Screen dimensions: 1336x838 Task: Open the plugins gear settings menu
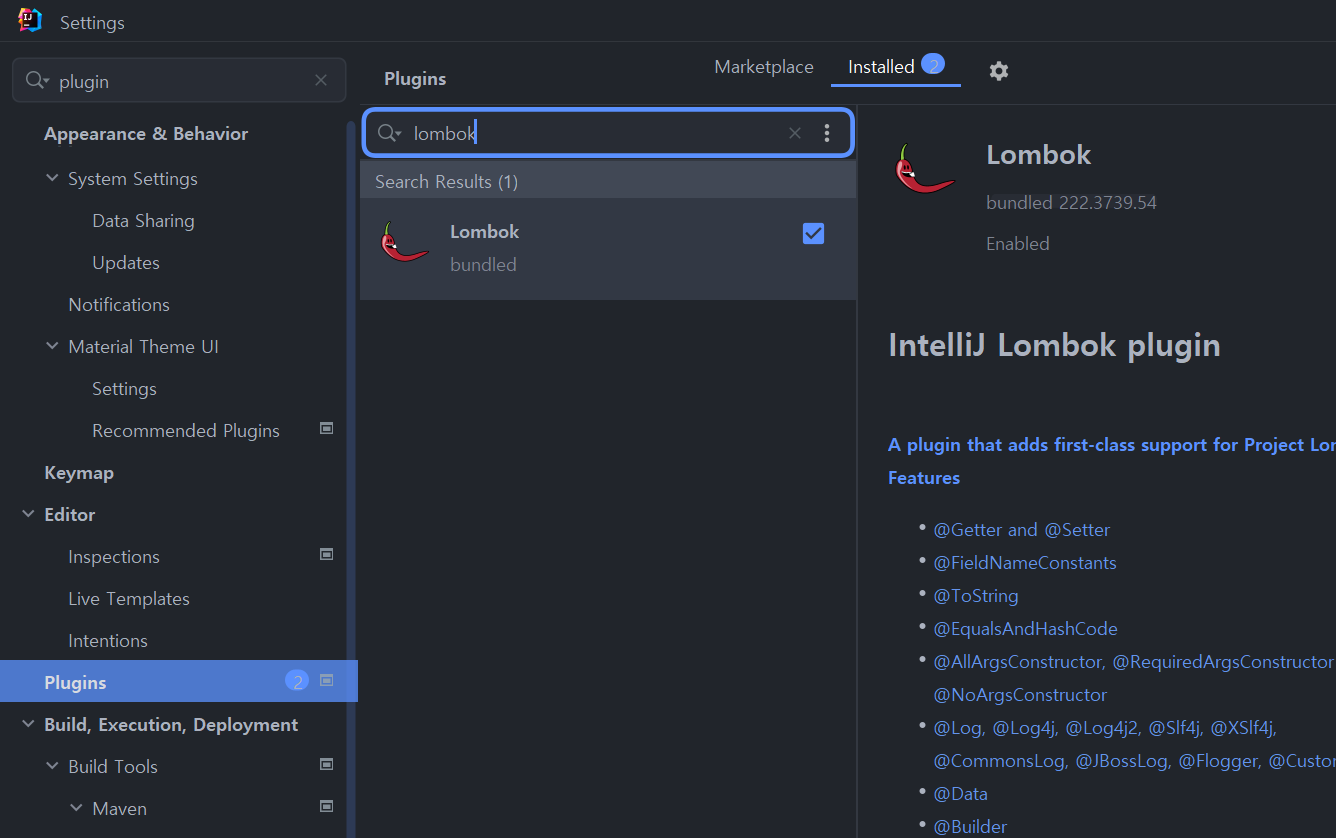point(999,71)
